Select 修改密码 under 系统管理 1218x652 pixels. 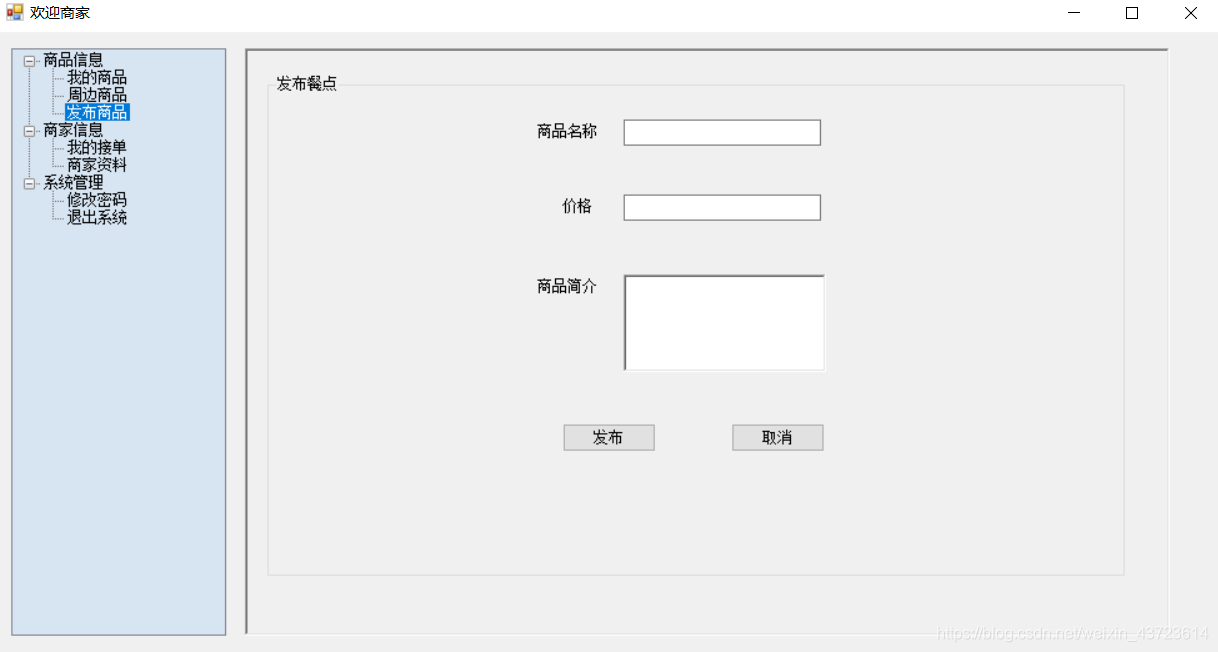pos(95,199)
